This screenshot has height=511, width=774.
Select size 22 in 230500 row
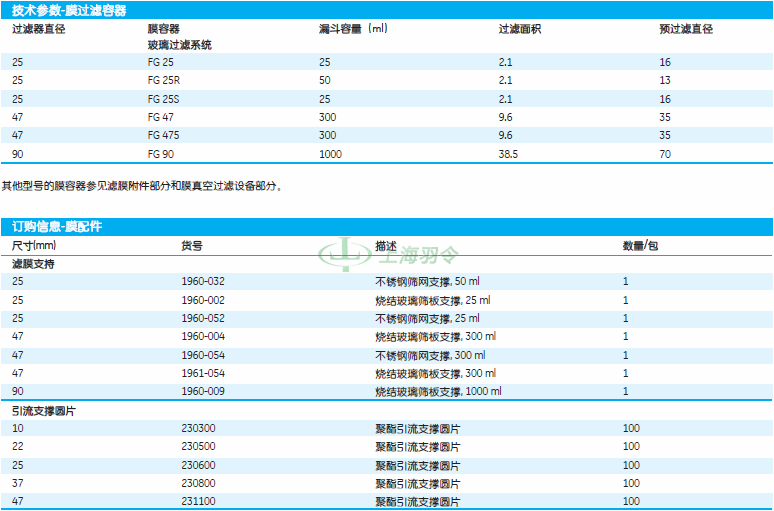18,446
